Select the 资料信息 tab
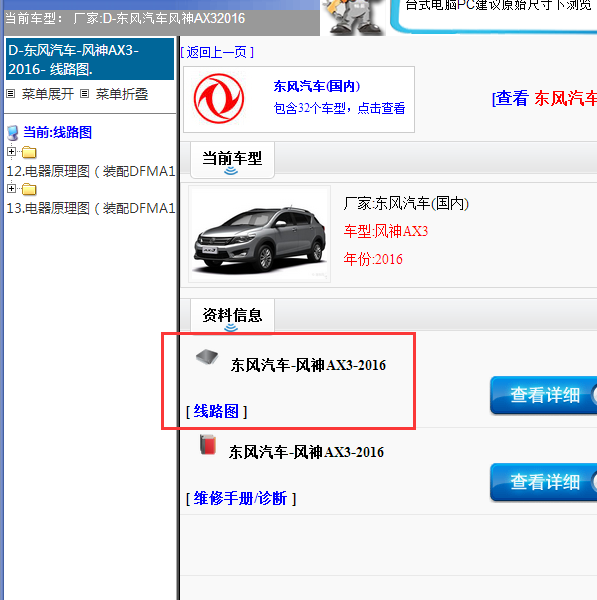The width and height of the screenshot is (597, 600). (x=232, y=316)
